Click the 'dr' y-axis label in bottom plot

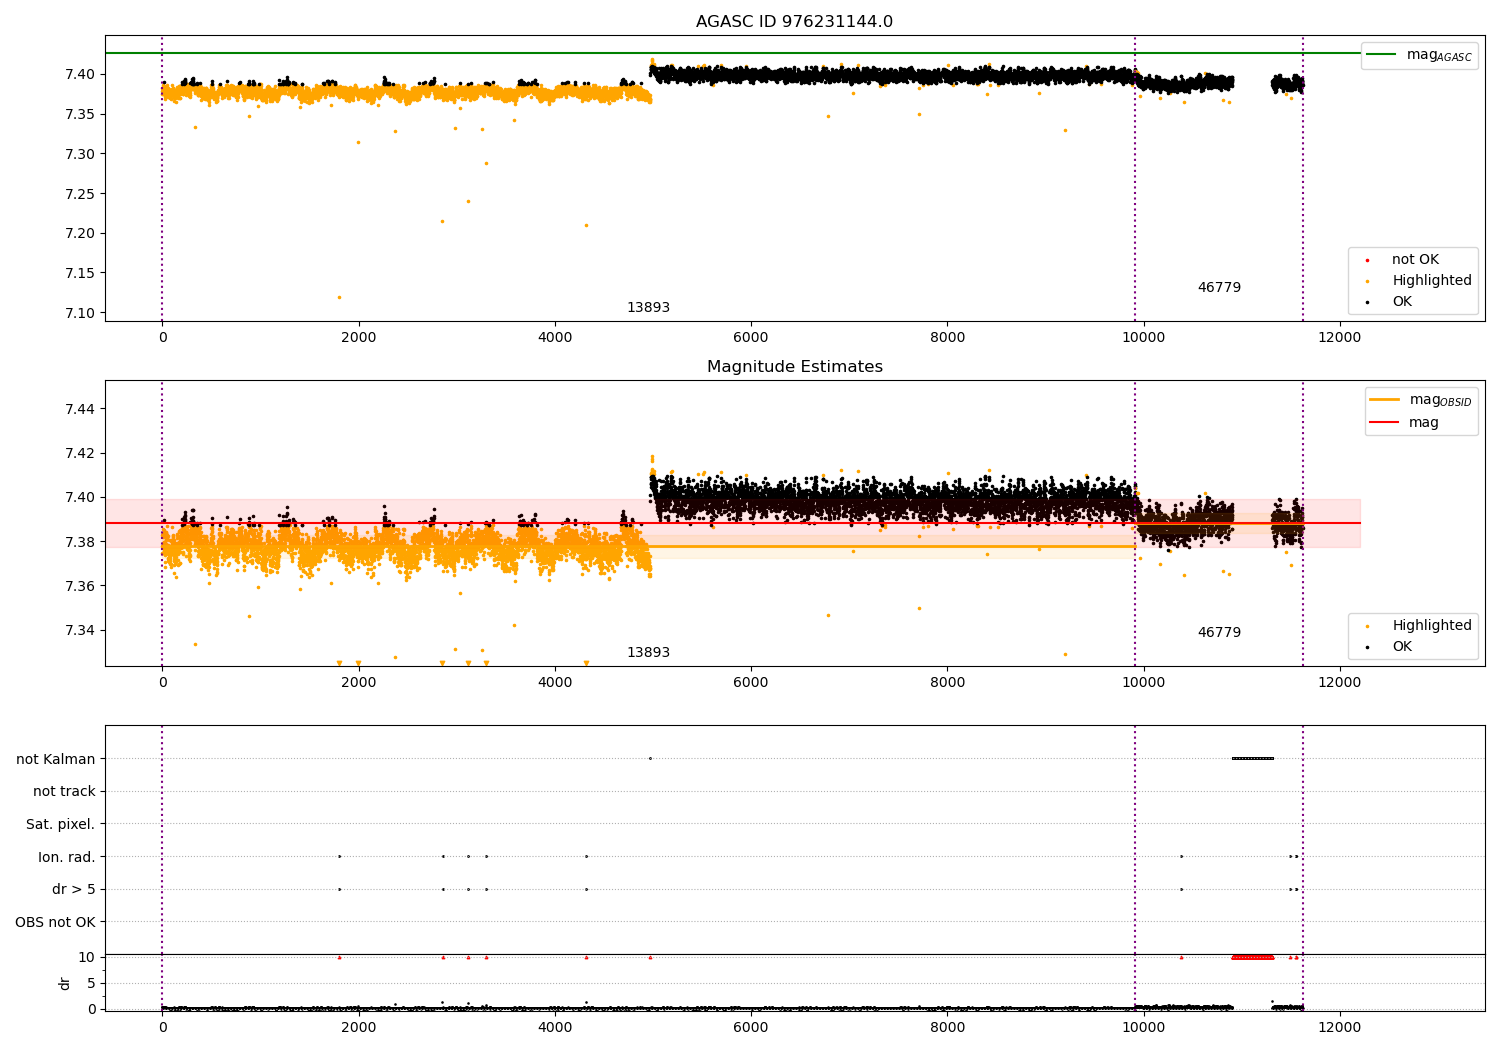(65, 983)
